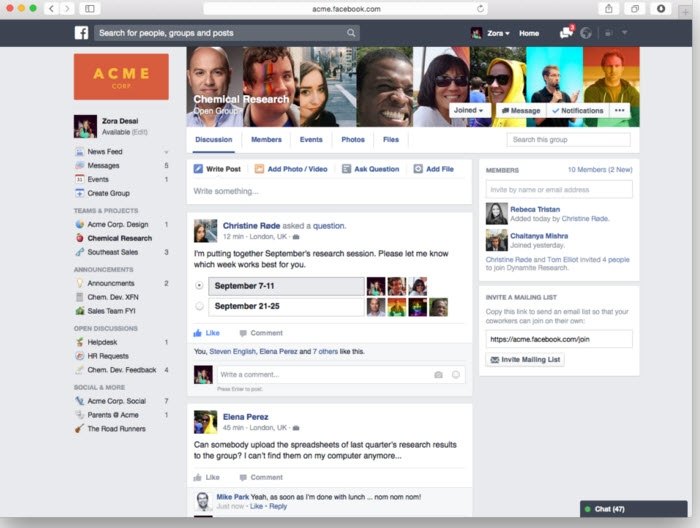Open the messages notification icon in header

pos(566,33)
